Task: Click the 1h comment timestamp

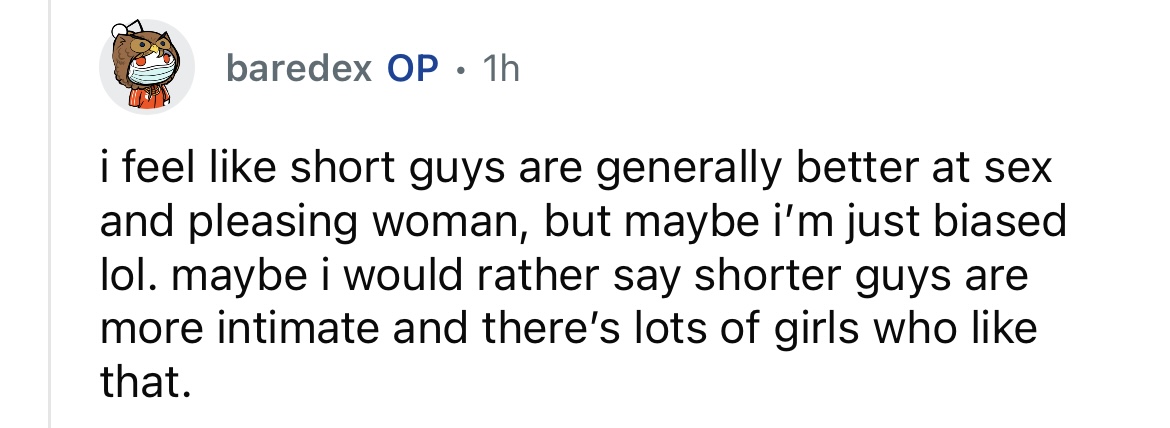Action: [500, 68]
